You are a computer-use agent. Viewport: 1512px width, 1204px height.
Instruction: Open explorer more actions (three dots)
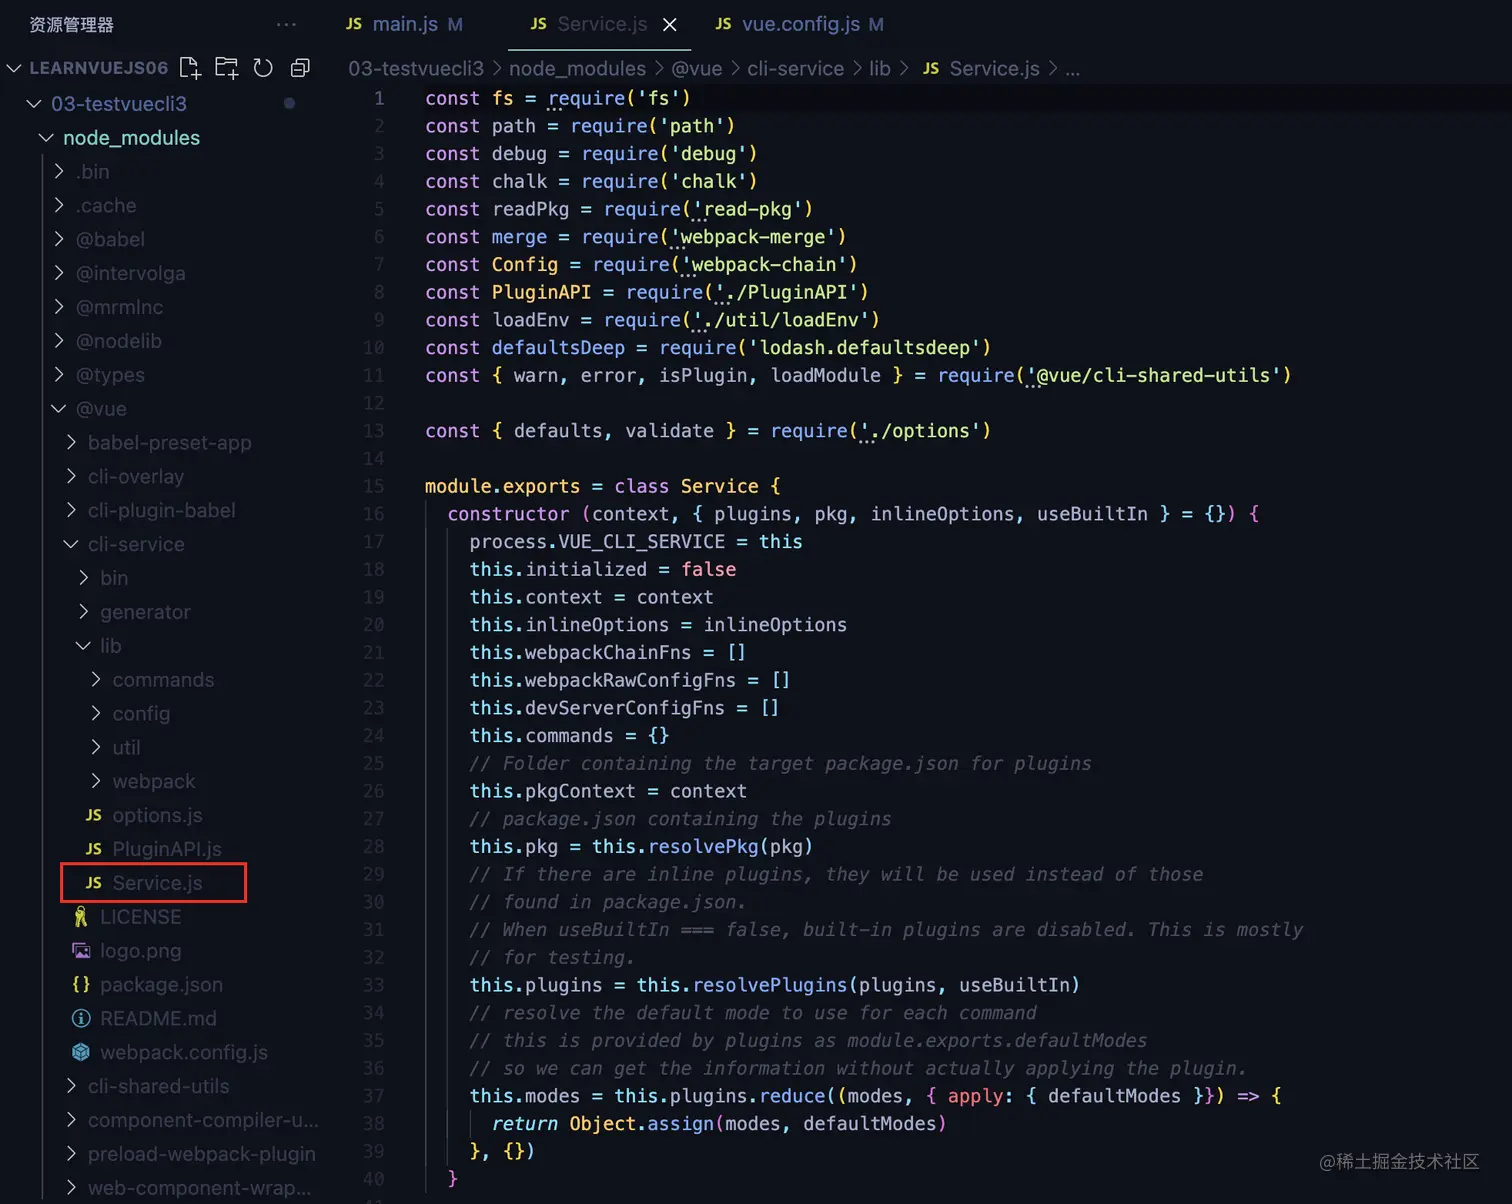[286, 24]
